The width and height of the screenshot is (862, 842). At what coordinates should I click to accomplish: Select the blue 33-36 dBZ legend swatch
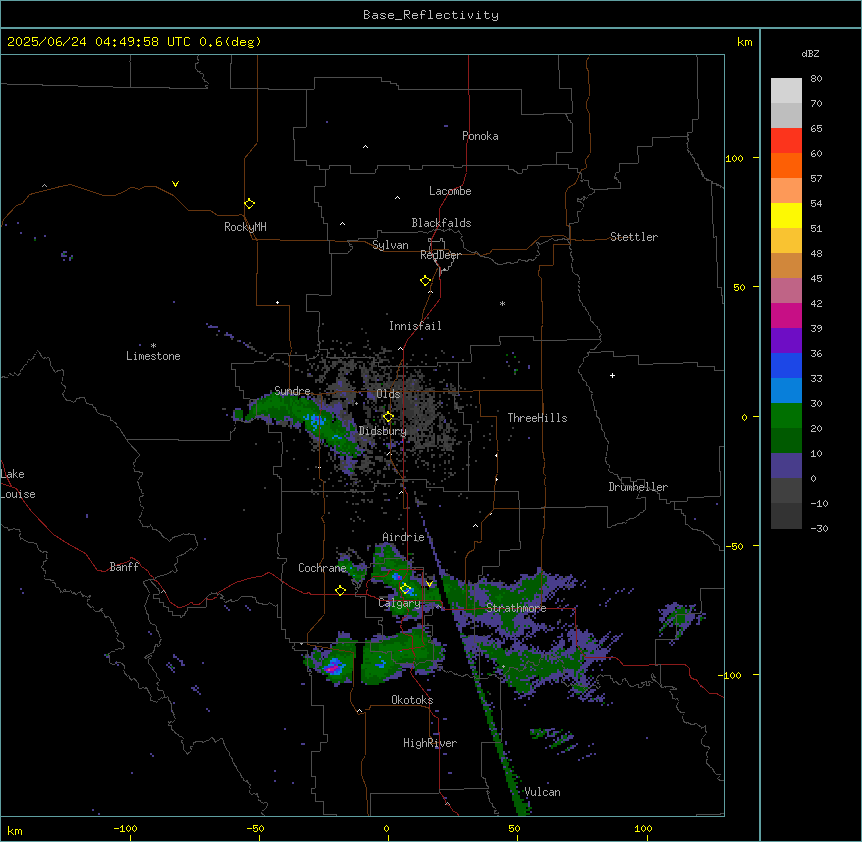click(786, 365)
